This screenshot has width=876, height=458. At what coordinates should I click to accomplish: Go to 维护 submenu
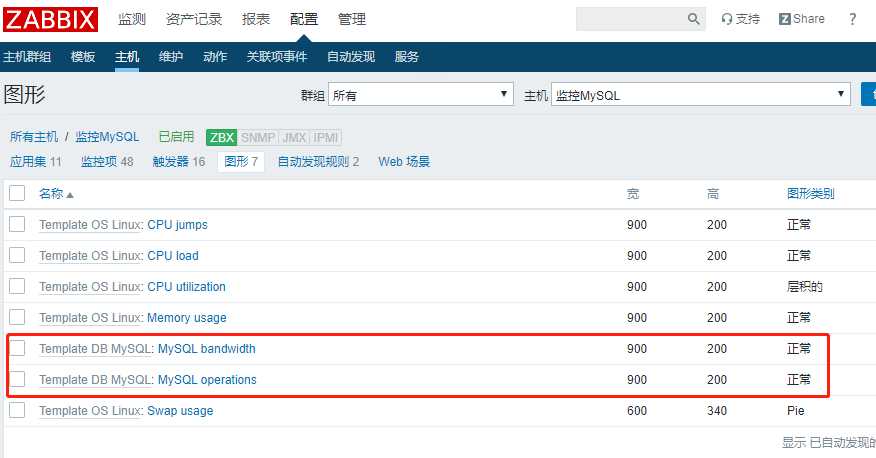171,57
